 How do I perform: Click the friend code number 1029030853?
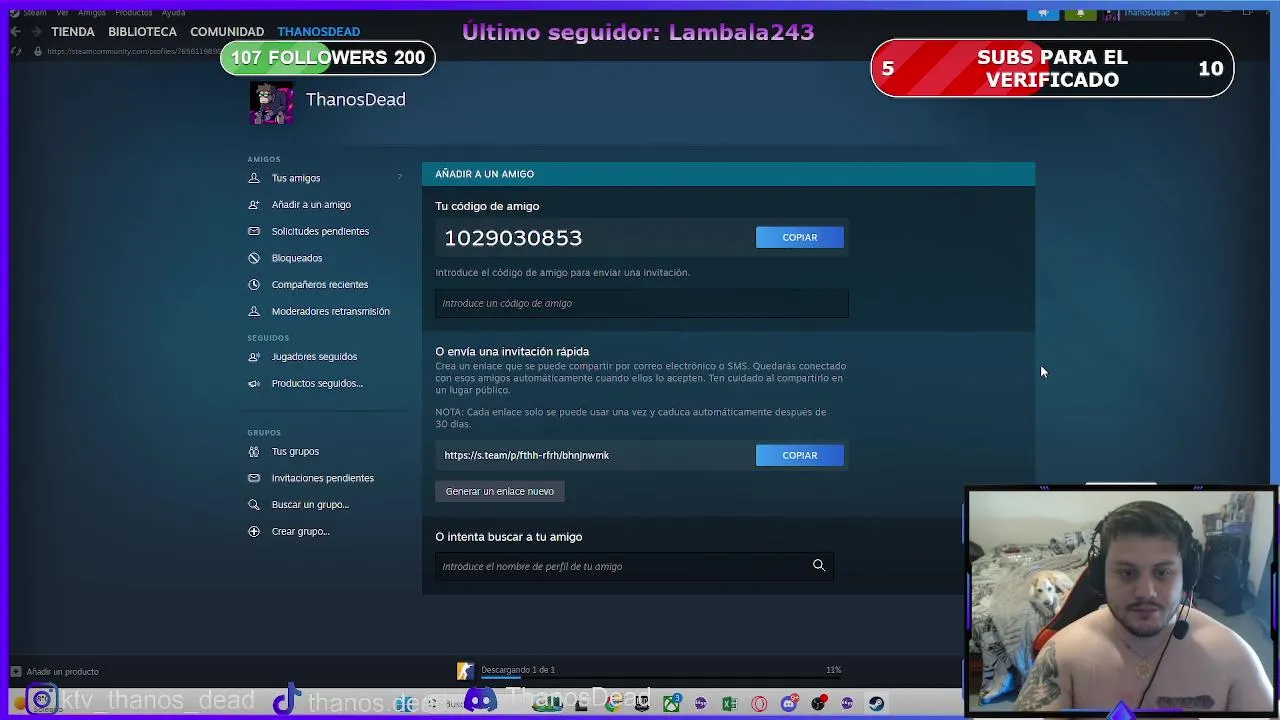(x=513, y=238)
